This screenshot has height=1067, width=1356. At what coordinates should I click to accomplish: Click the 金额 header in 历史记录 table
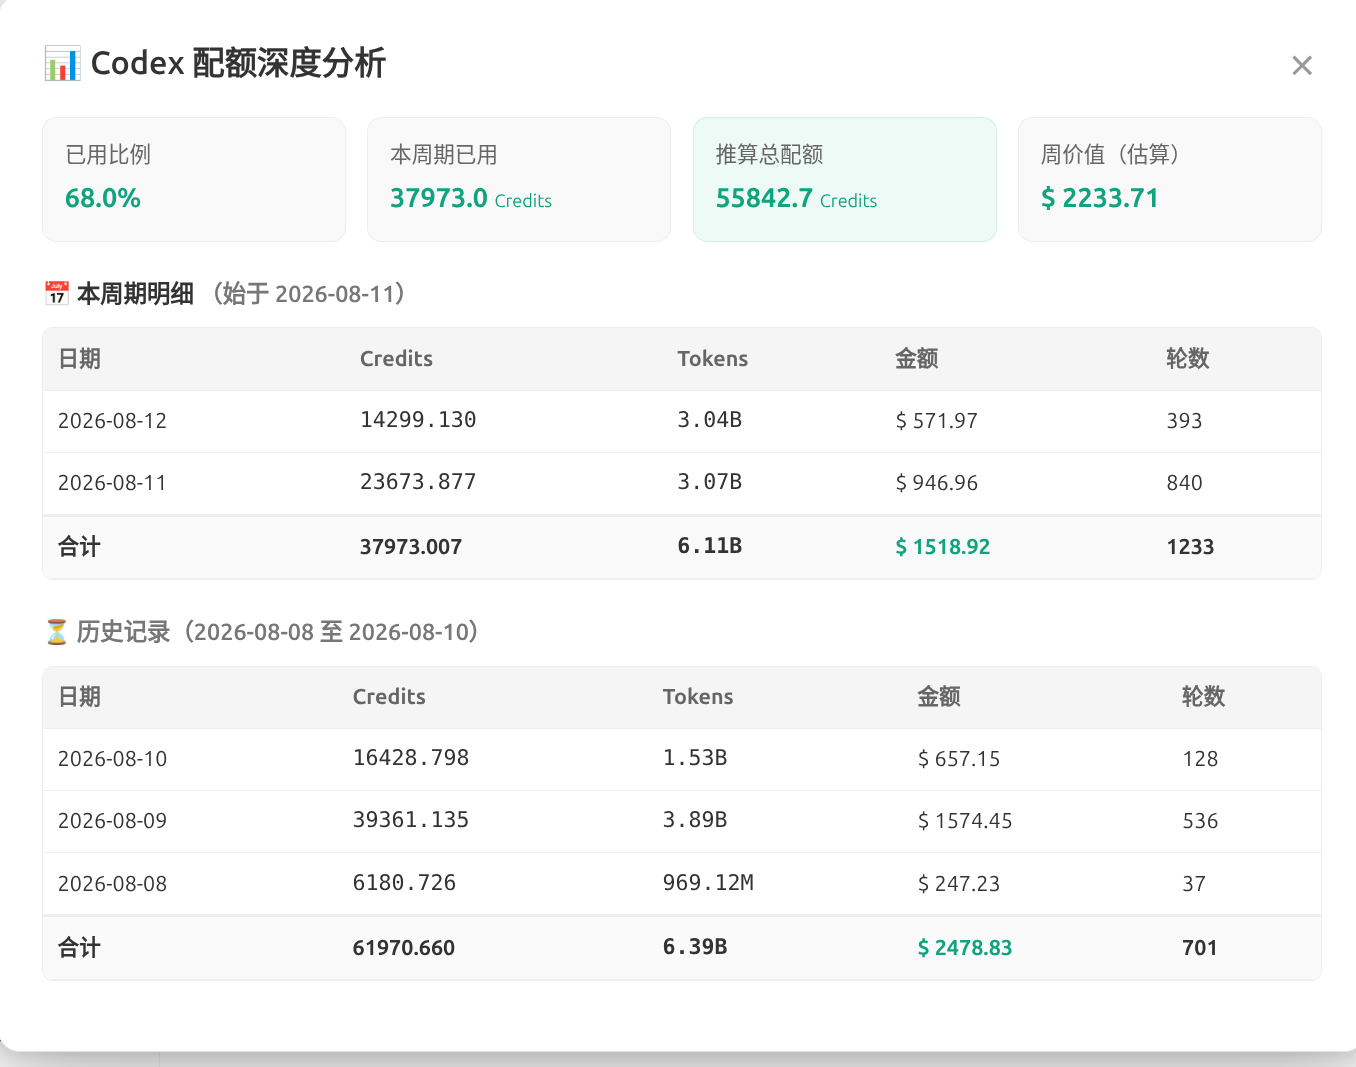pyautogui.click(x=939, y=697)
